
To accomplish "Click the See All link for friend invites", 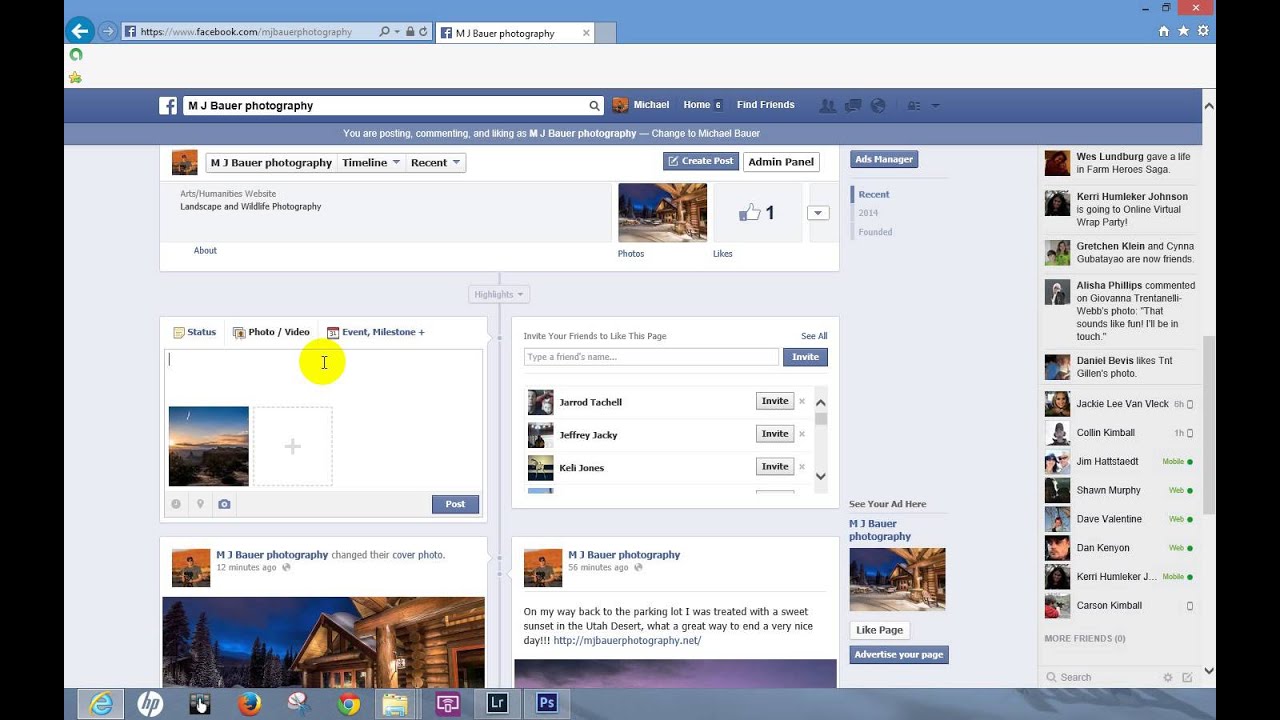I will (x=814, y=336).
